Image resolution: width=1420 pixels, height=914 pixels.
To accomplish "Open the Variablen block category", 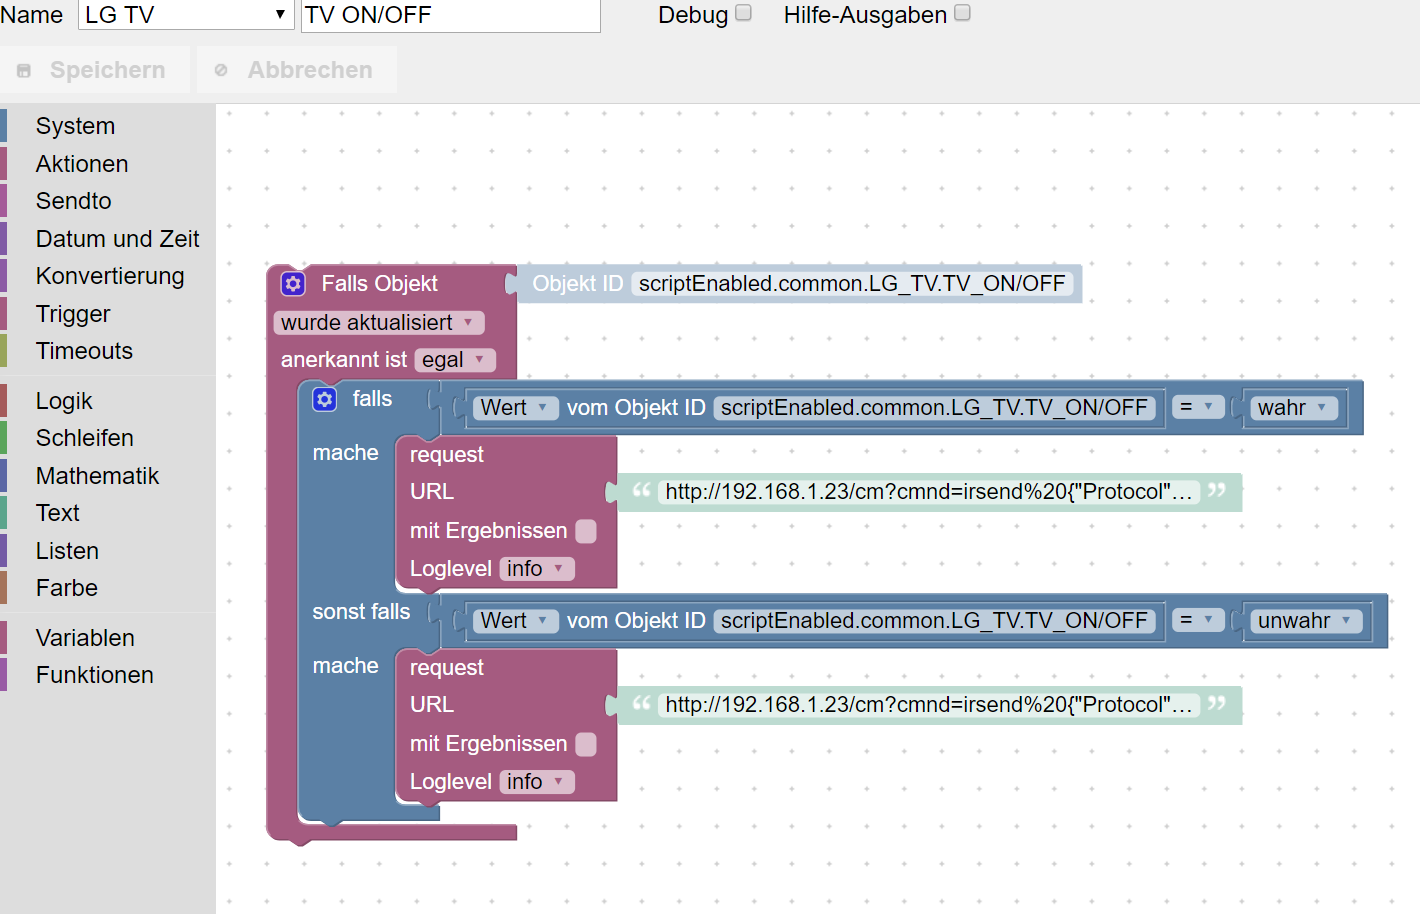I will pyautogui.click(x=108, y=638).
